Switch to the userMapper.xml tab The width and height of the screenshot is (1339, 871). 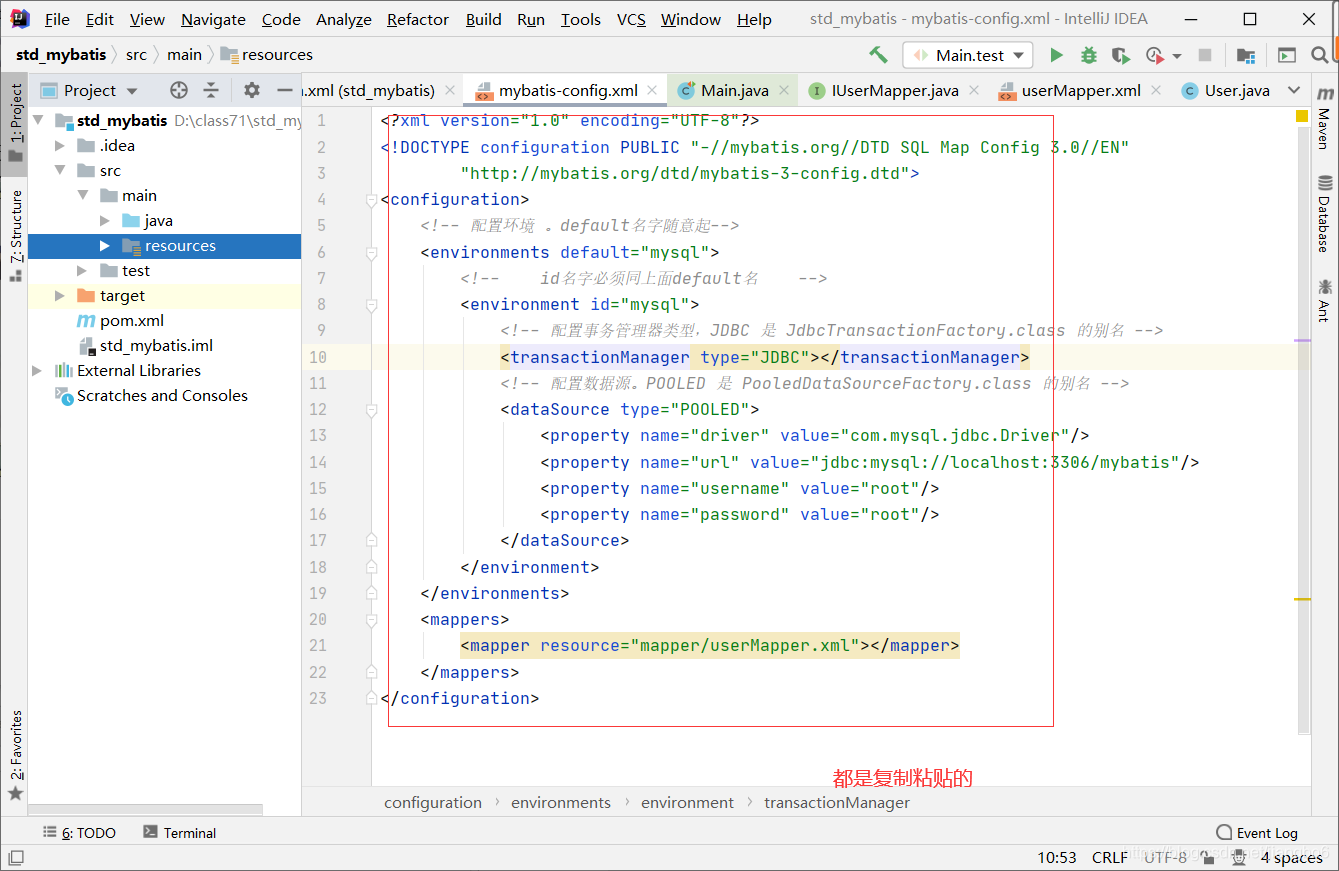pos(1081,90)
